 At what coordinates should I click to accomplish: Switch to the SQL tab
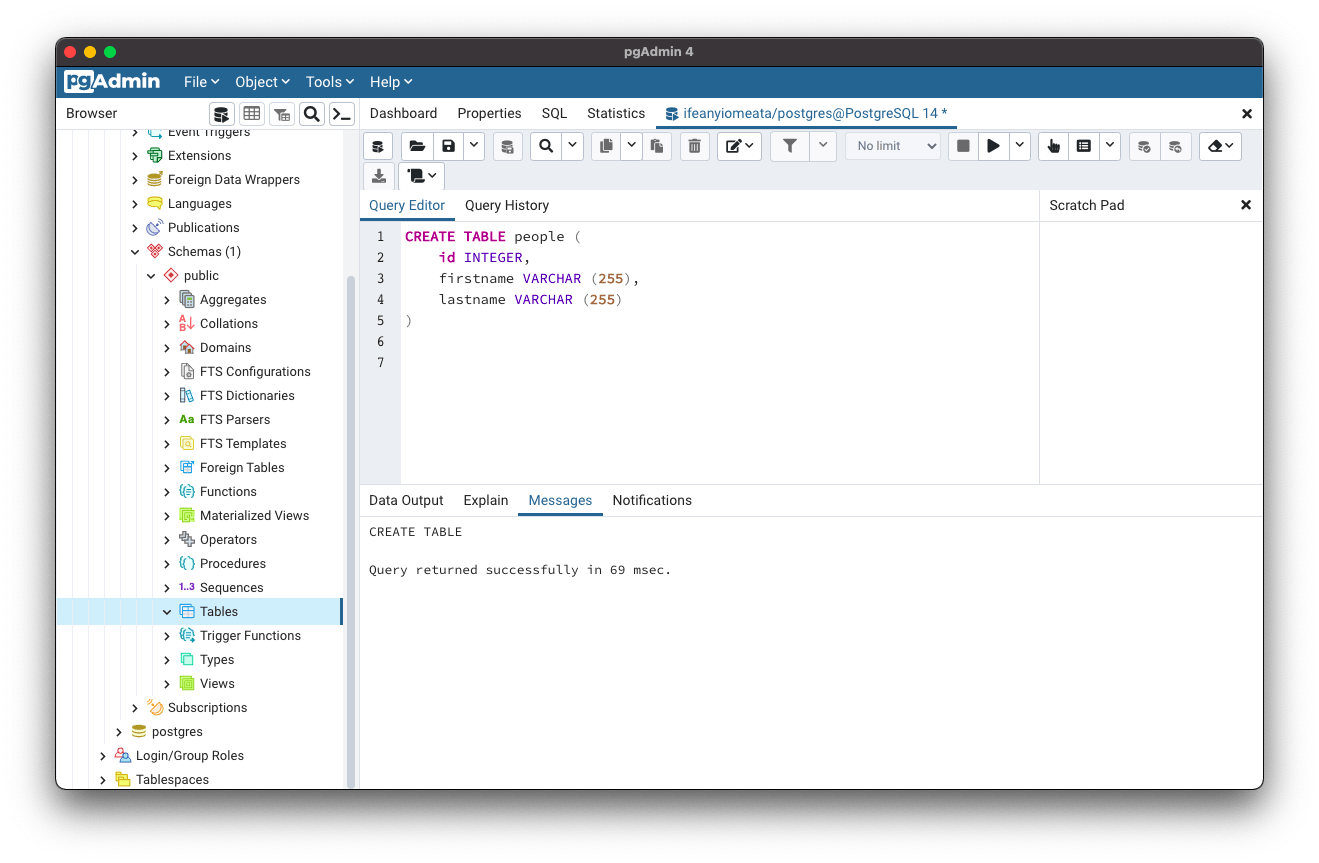pos(554,113)
